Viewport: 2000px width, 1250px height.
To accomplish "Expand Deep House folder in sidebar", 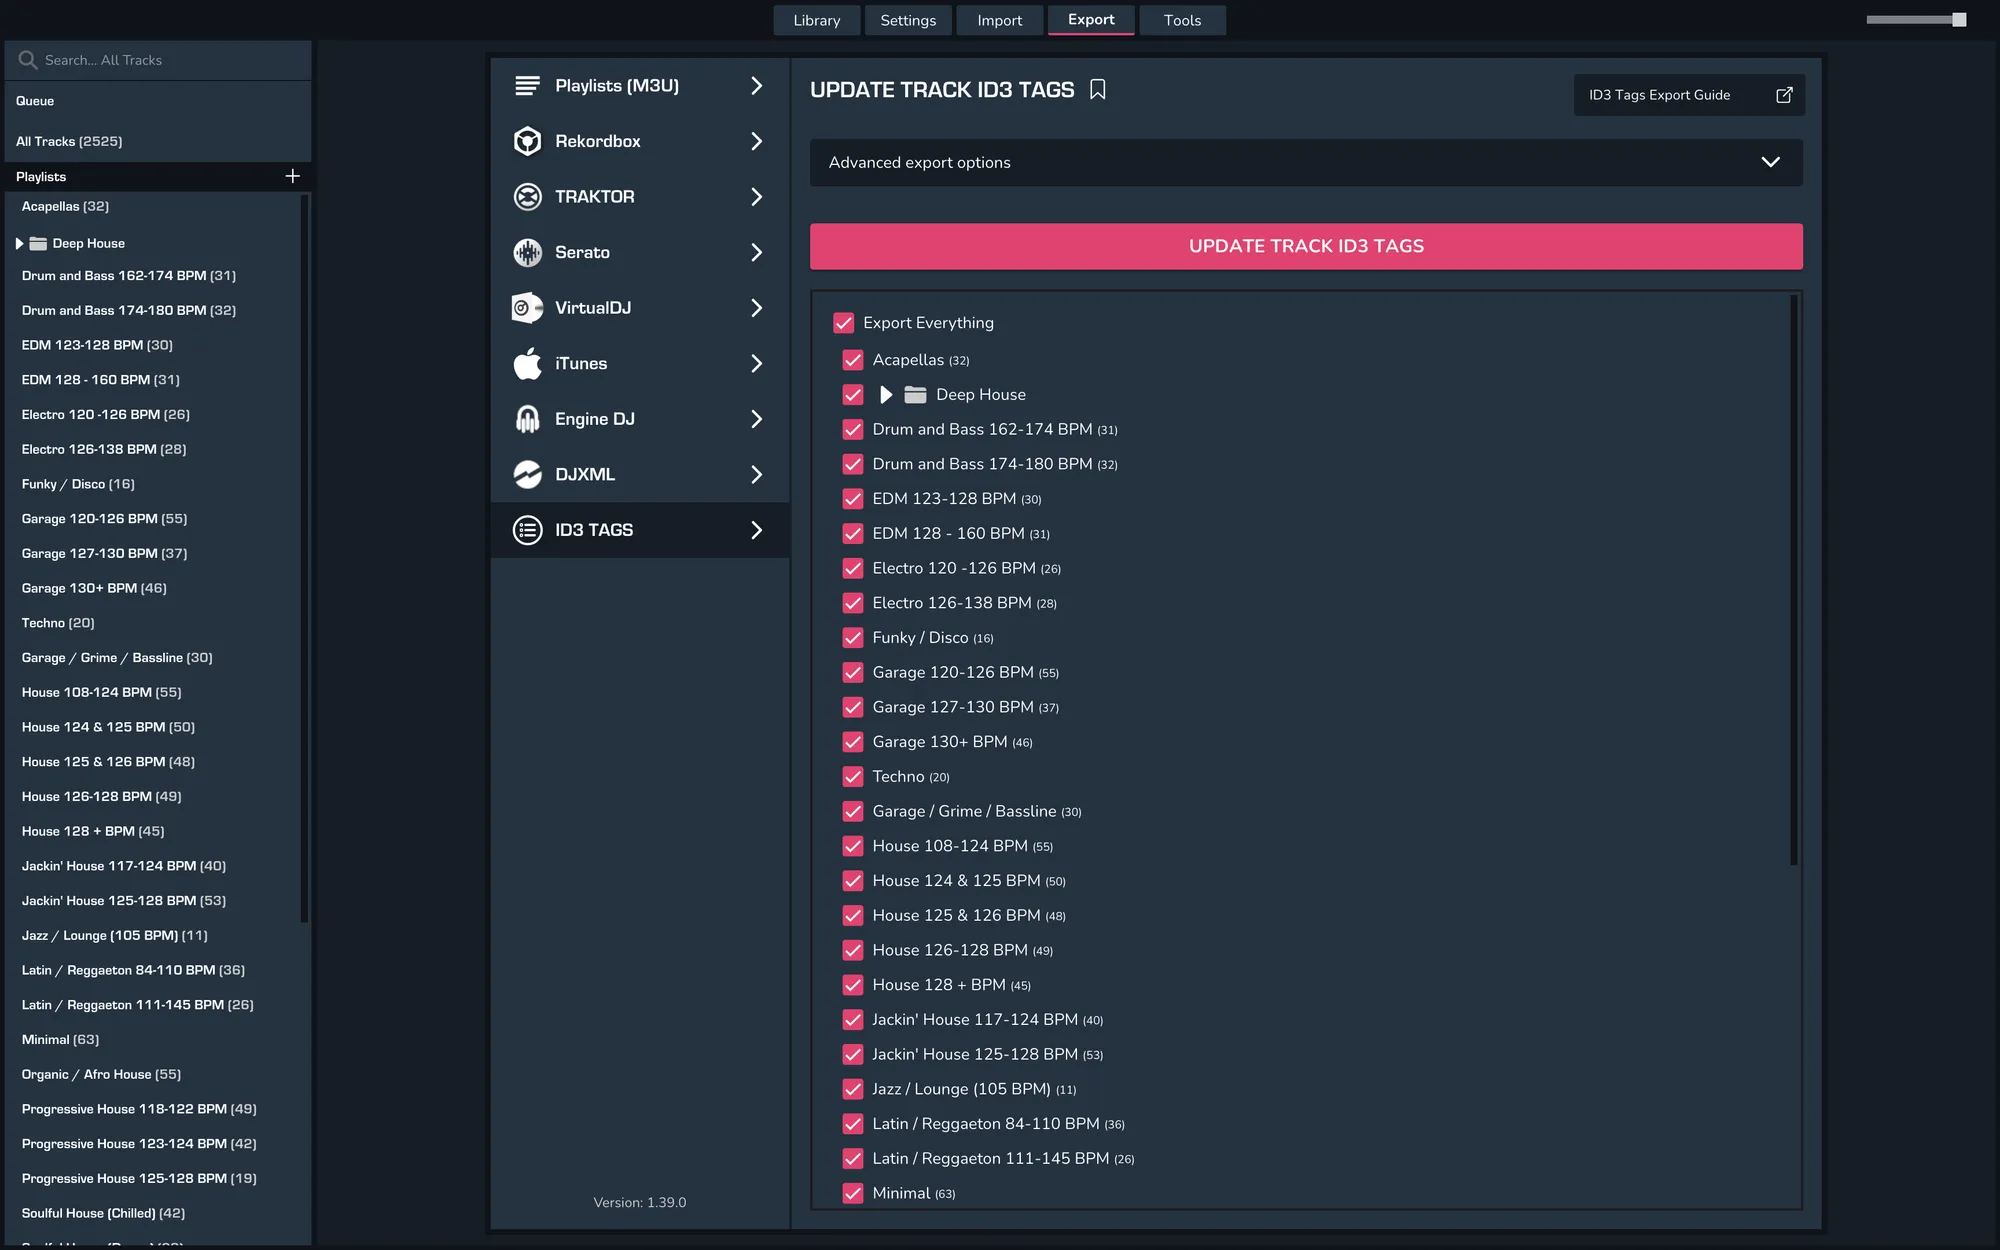I will tap(19, 243).
